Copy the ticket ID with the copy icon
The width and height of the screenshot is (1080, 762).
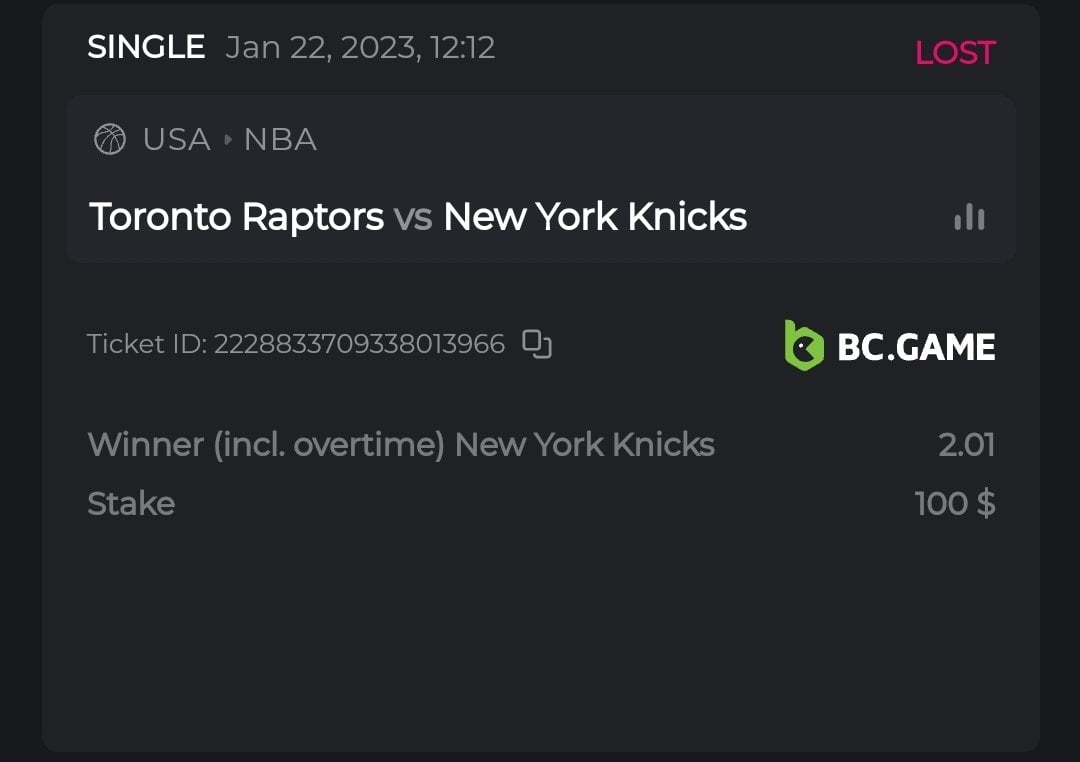(537, 344)
